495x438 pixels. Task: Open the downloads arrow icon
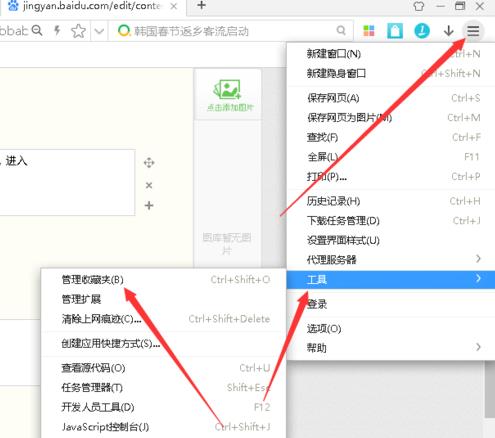tap(449, 31)
